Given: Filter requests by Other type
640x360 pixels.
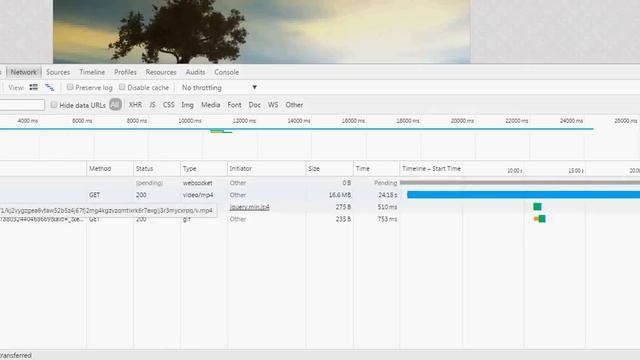Looking at the screenshot, I should pyautogui.click(x=294, y=105).
